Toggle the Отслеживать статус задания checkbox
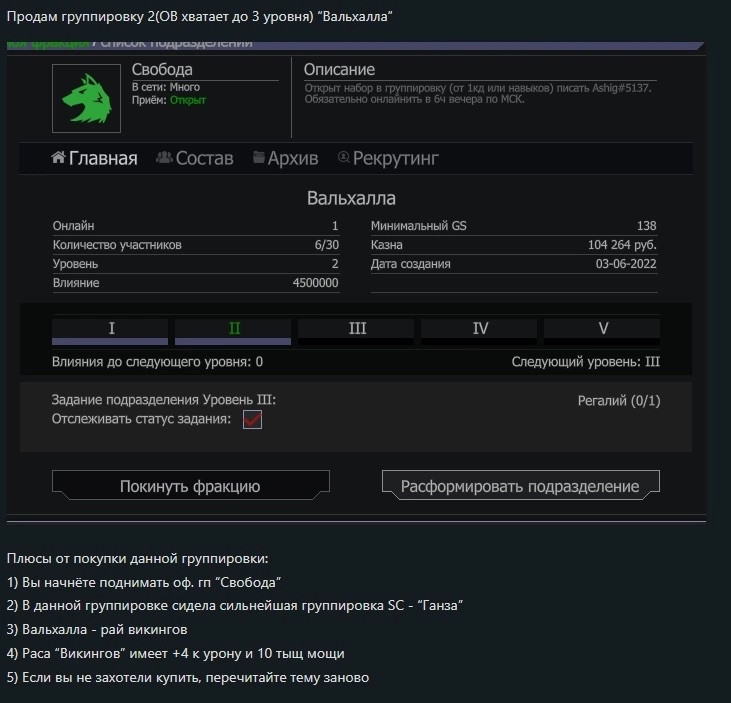The height and width of the screenshot is (703, 731). [252, 420]
